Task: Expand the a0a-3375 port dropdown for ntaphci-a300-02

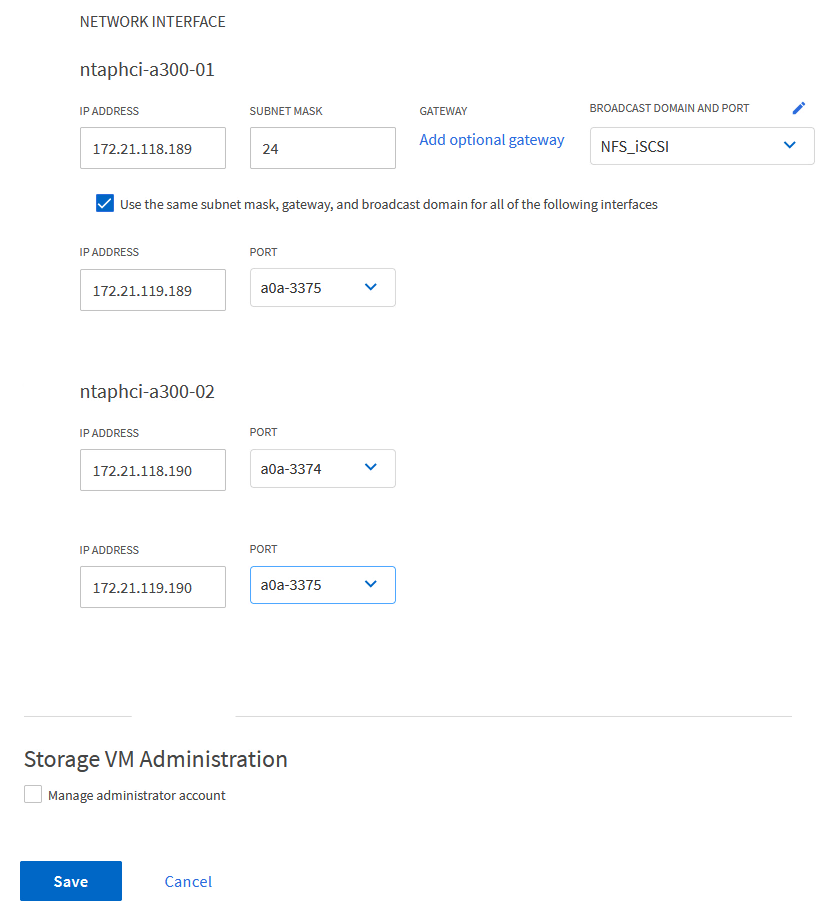Action: pos(322,585)
